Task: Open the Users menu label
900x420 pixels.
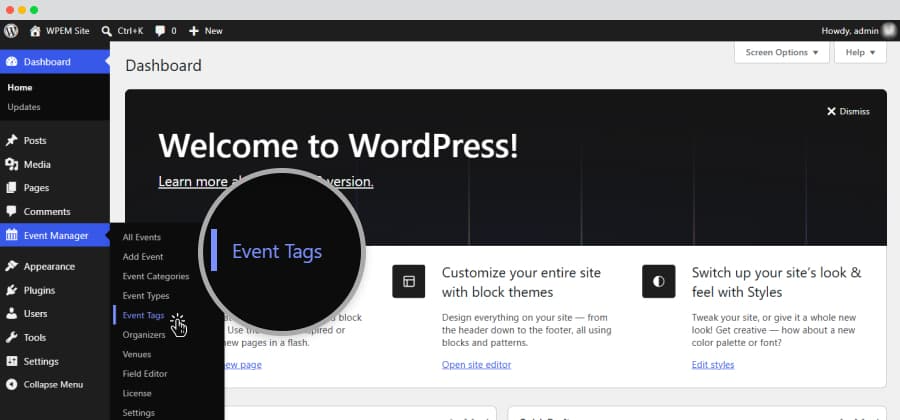Action: (36, 314)
